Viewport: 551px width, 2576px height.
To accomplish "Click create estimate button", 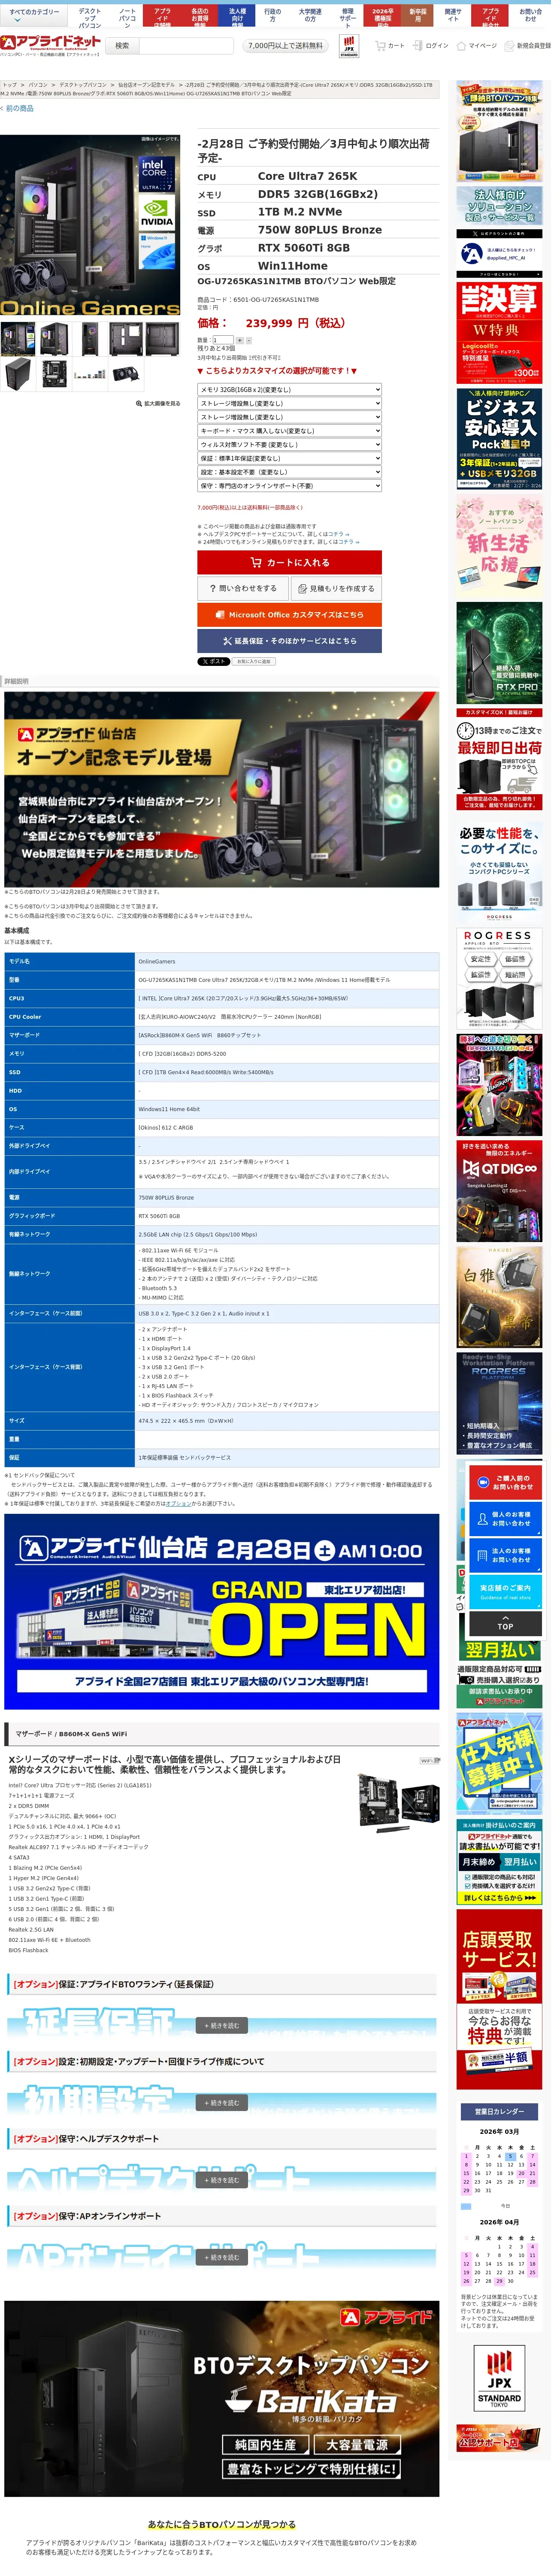I will 336,589.
